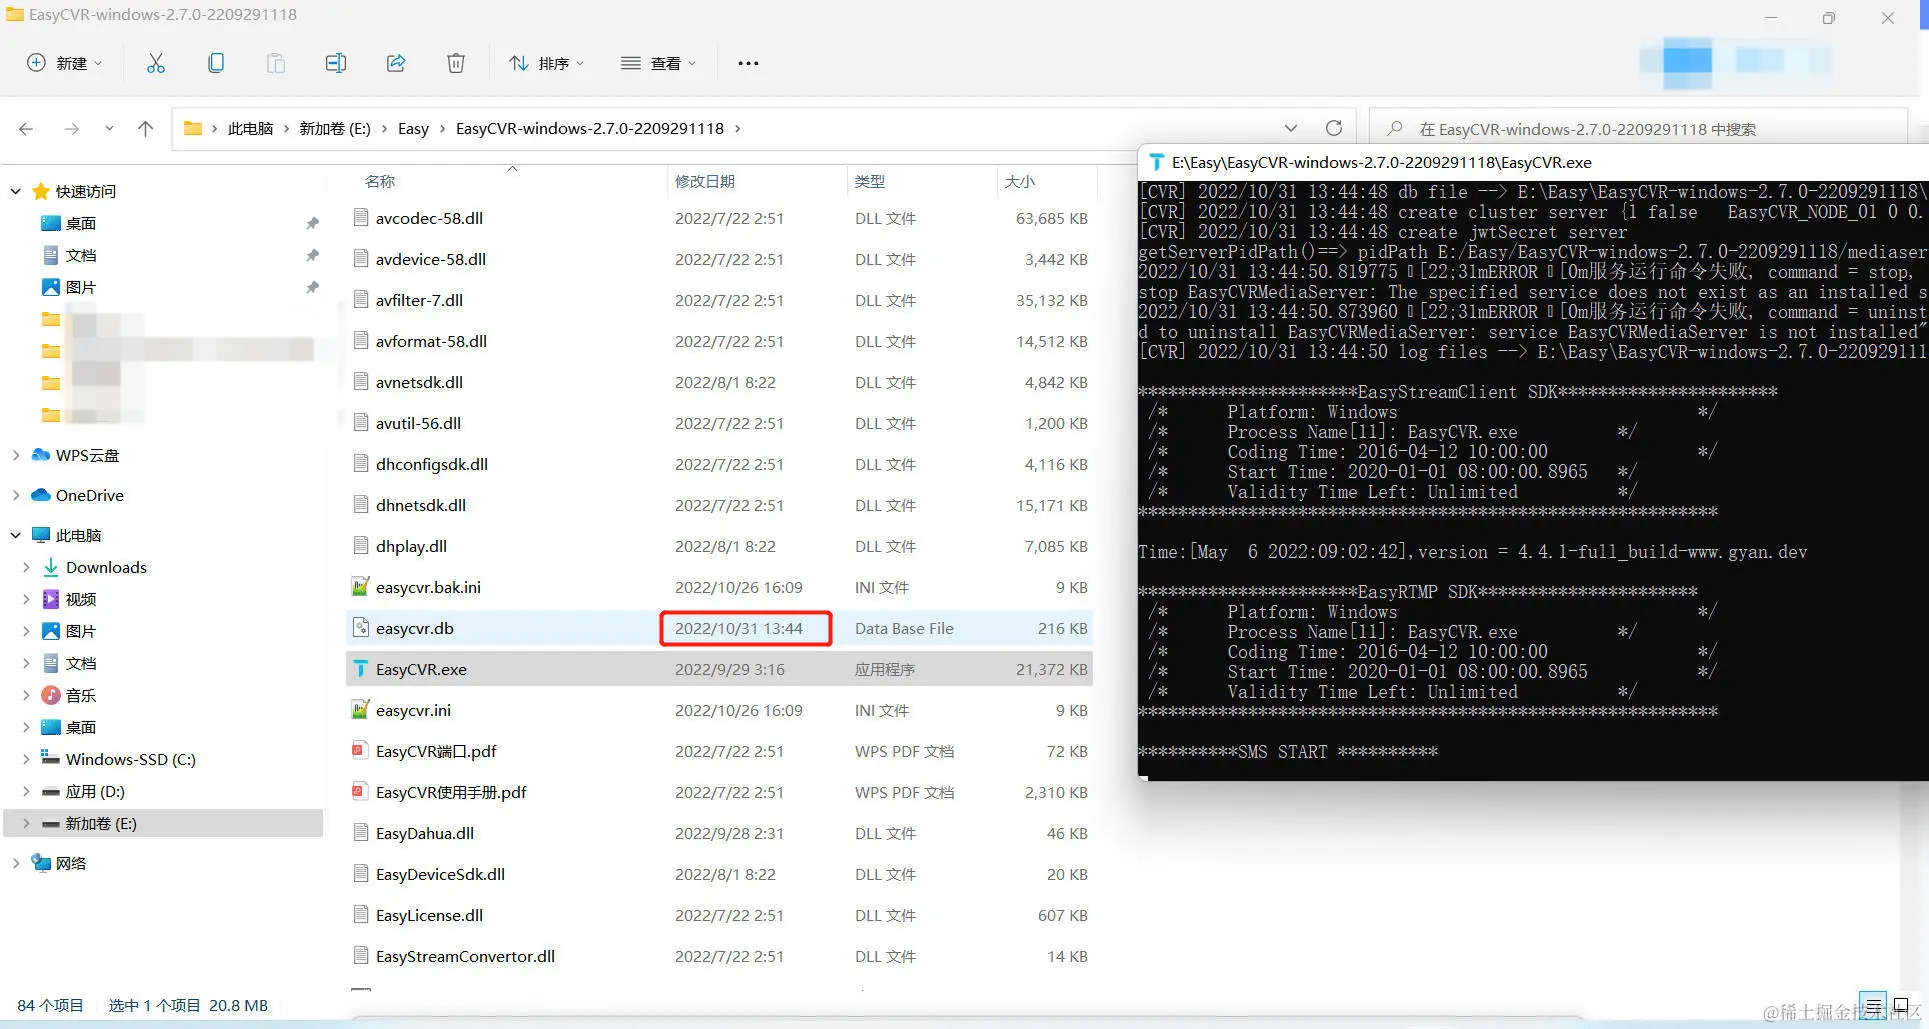The width and height of the screenshot is (1929, 1029).
Task: Select the EasyDahua.dll file
Action: 719,833
